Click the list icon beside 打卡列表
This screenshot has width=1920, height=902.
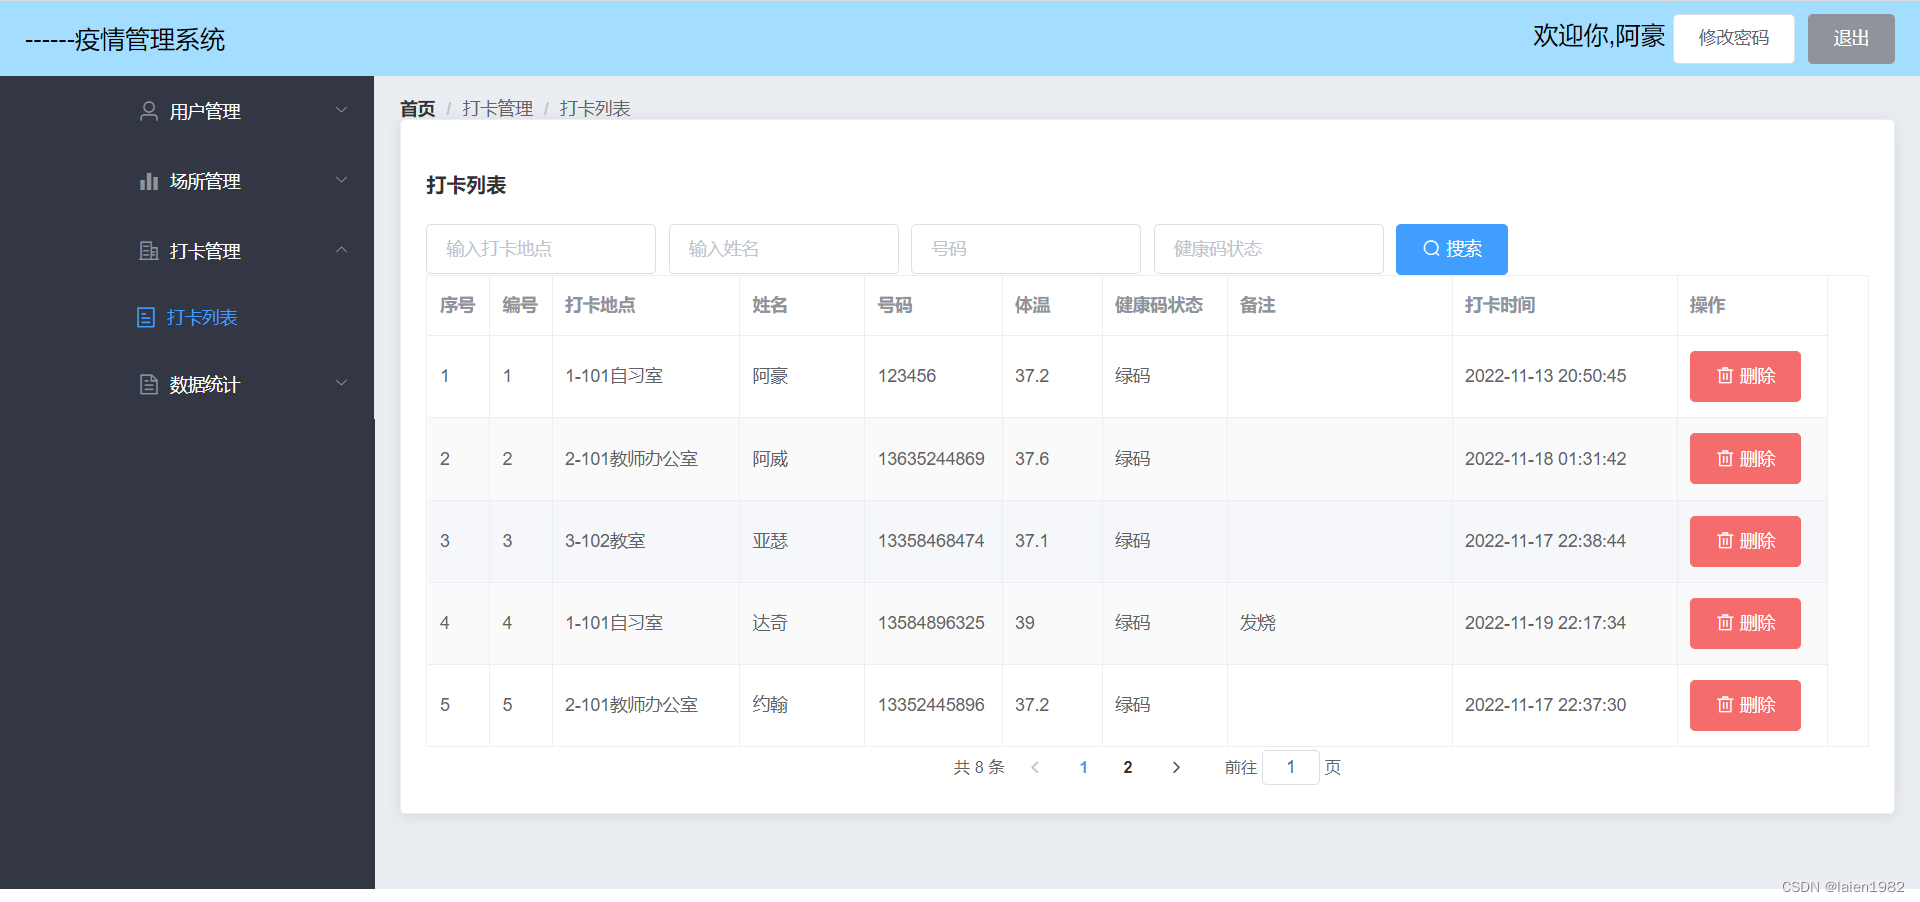(146, 317)
